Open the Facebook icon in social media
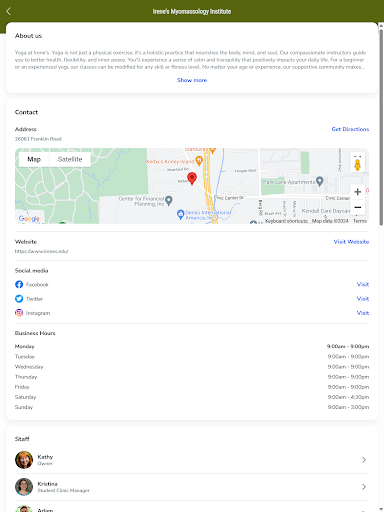Viewport: 384px width, 512px height. (19, 284)
